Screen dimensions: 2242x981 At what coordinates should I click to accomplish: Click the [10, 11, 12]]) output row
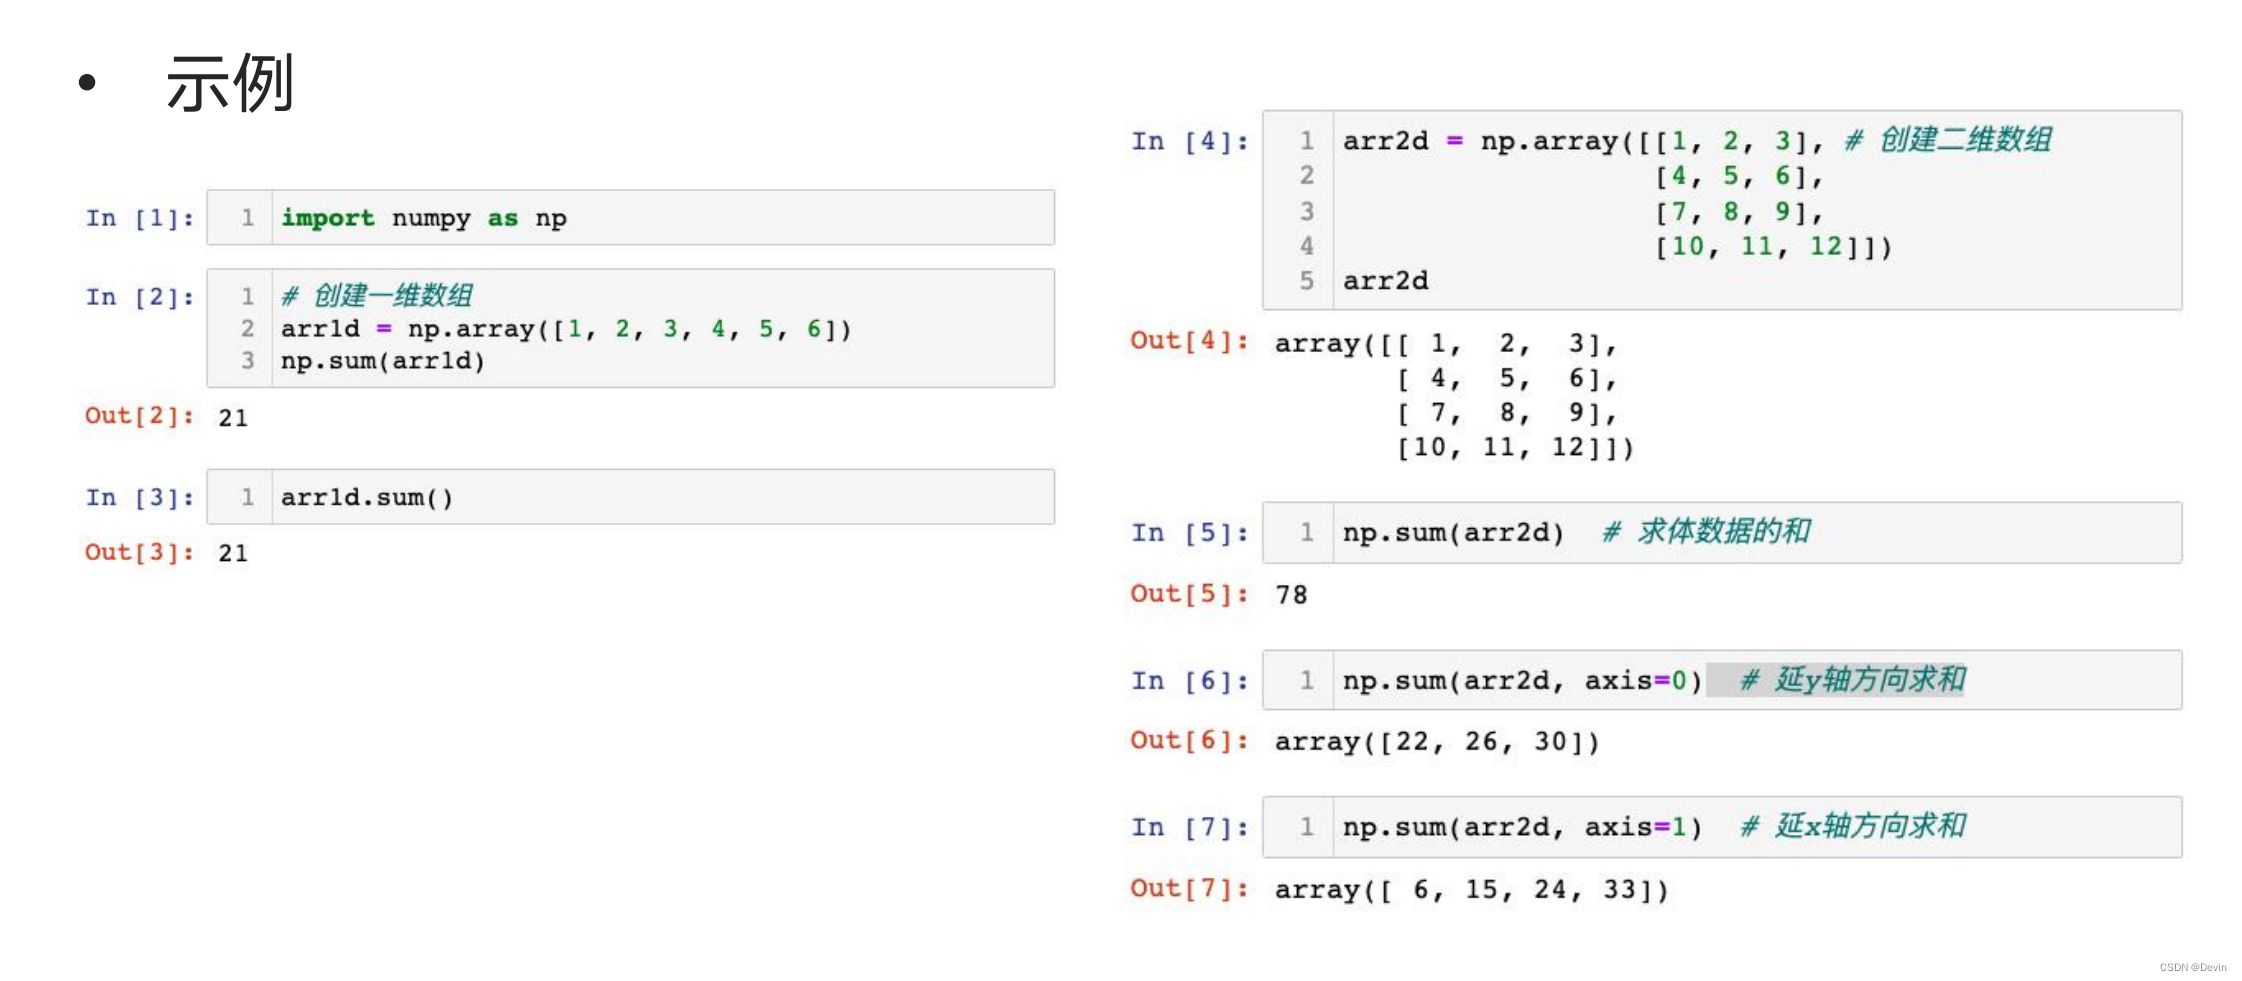pos(1515,447)
